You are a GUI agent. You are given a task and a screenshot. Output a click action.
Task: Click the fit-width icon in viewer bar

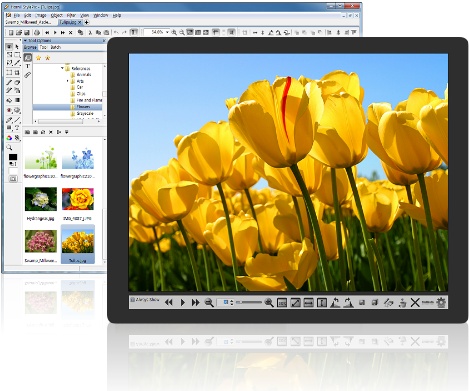309,303
